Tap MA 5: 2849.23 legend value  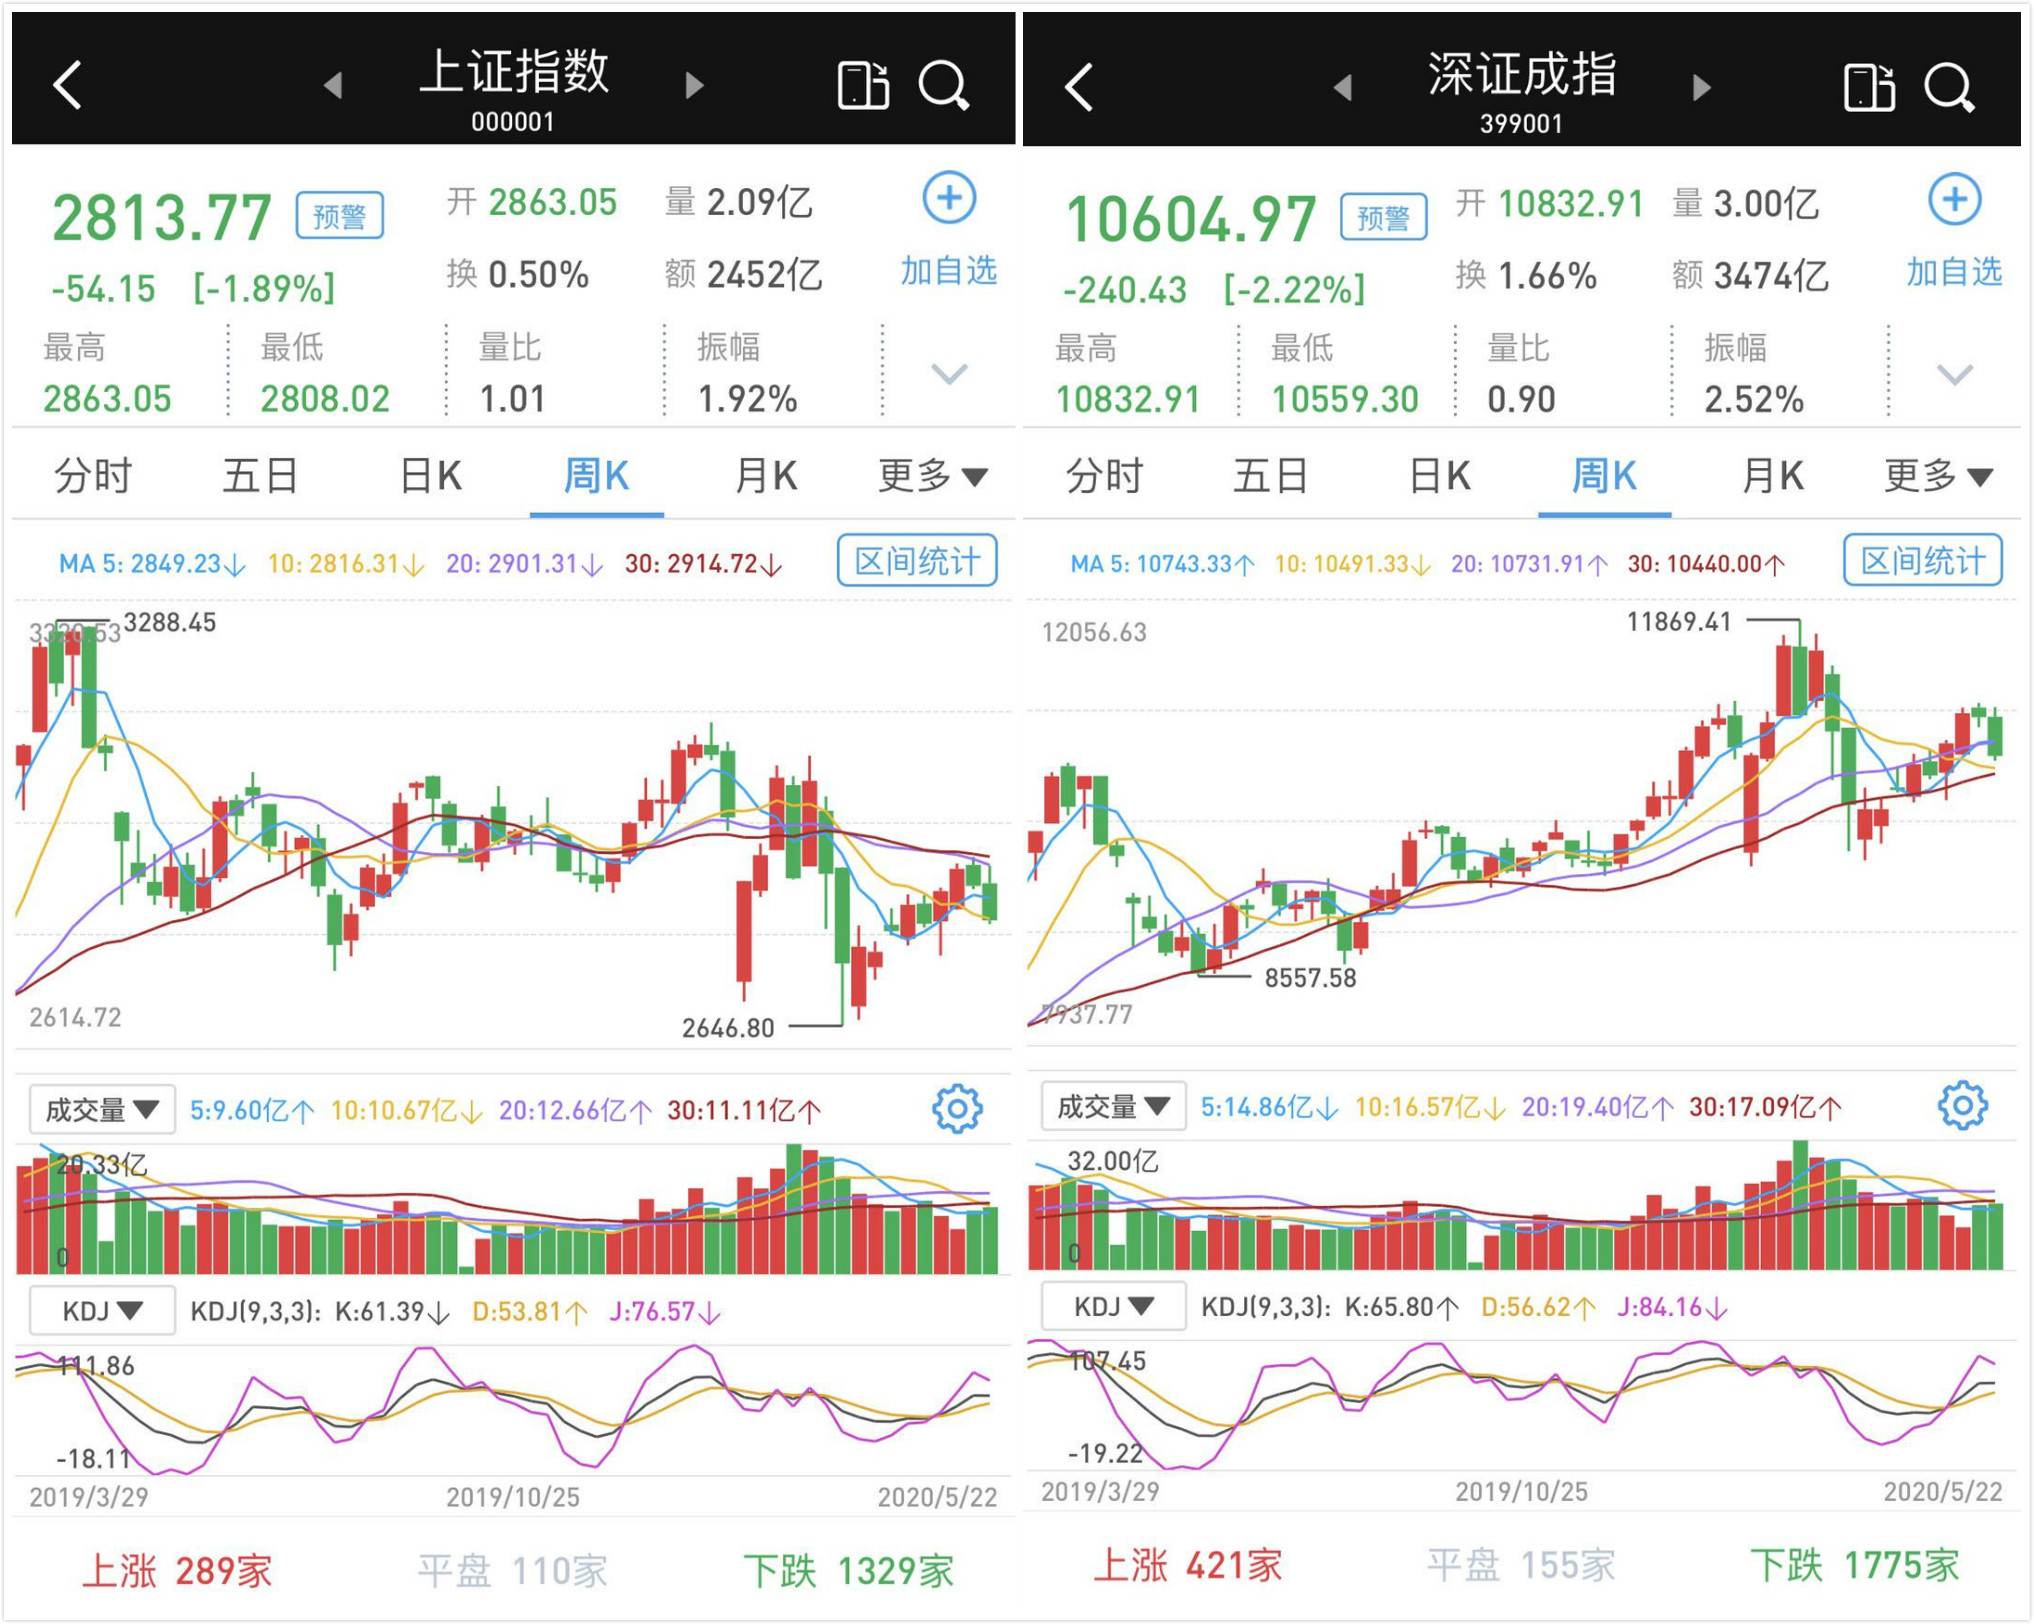coord(151,564)
